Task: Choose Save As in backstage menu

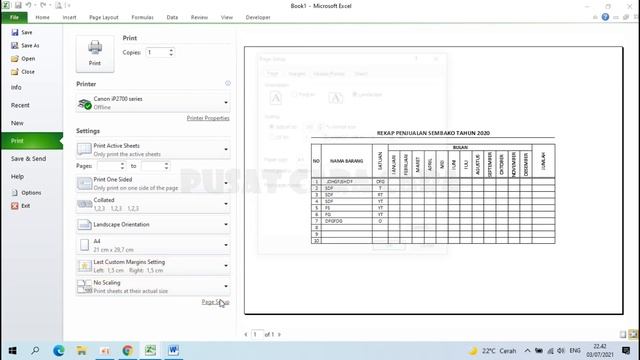Action: click(x=25, y=45)
